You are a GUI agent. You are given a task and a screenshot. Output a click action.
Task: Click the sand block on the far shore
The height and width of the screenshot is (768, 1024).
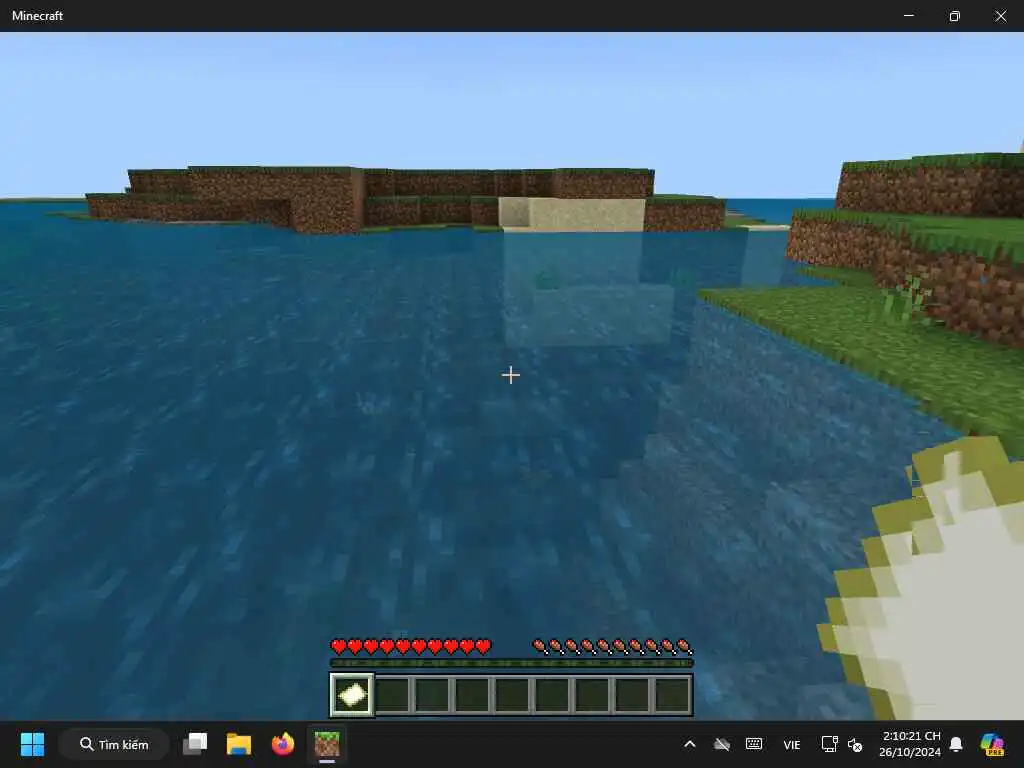(572, 214)
